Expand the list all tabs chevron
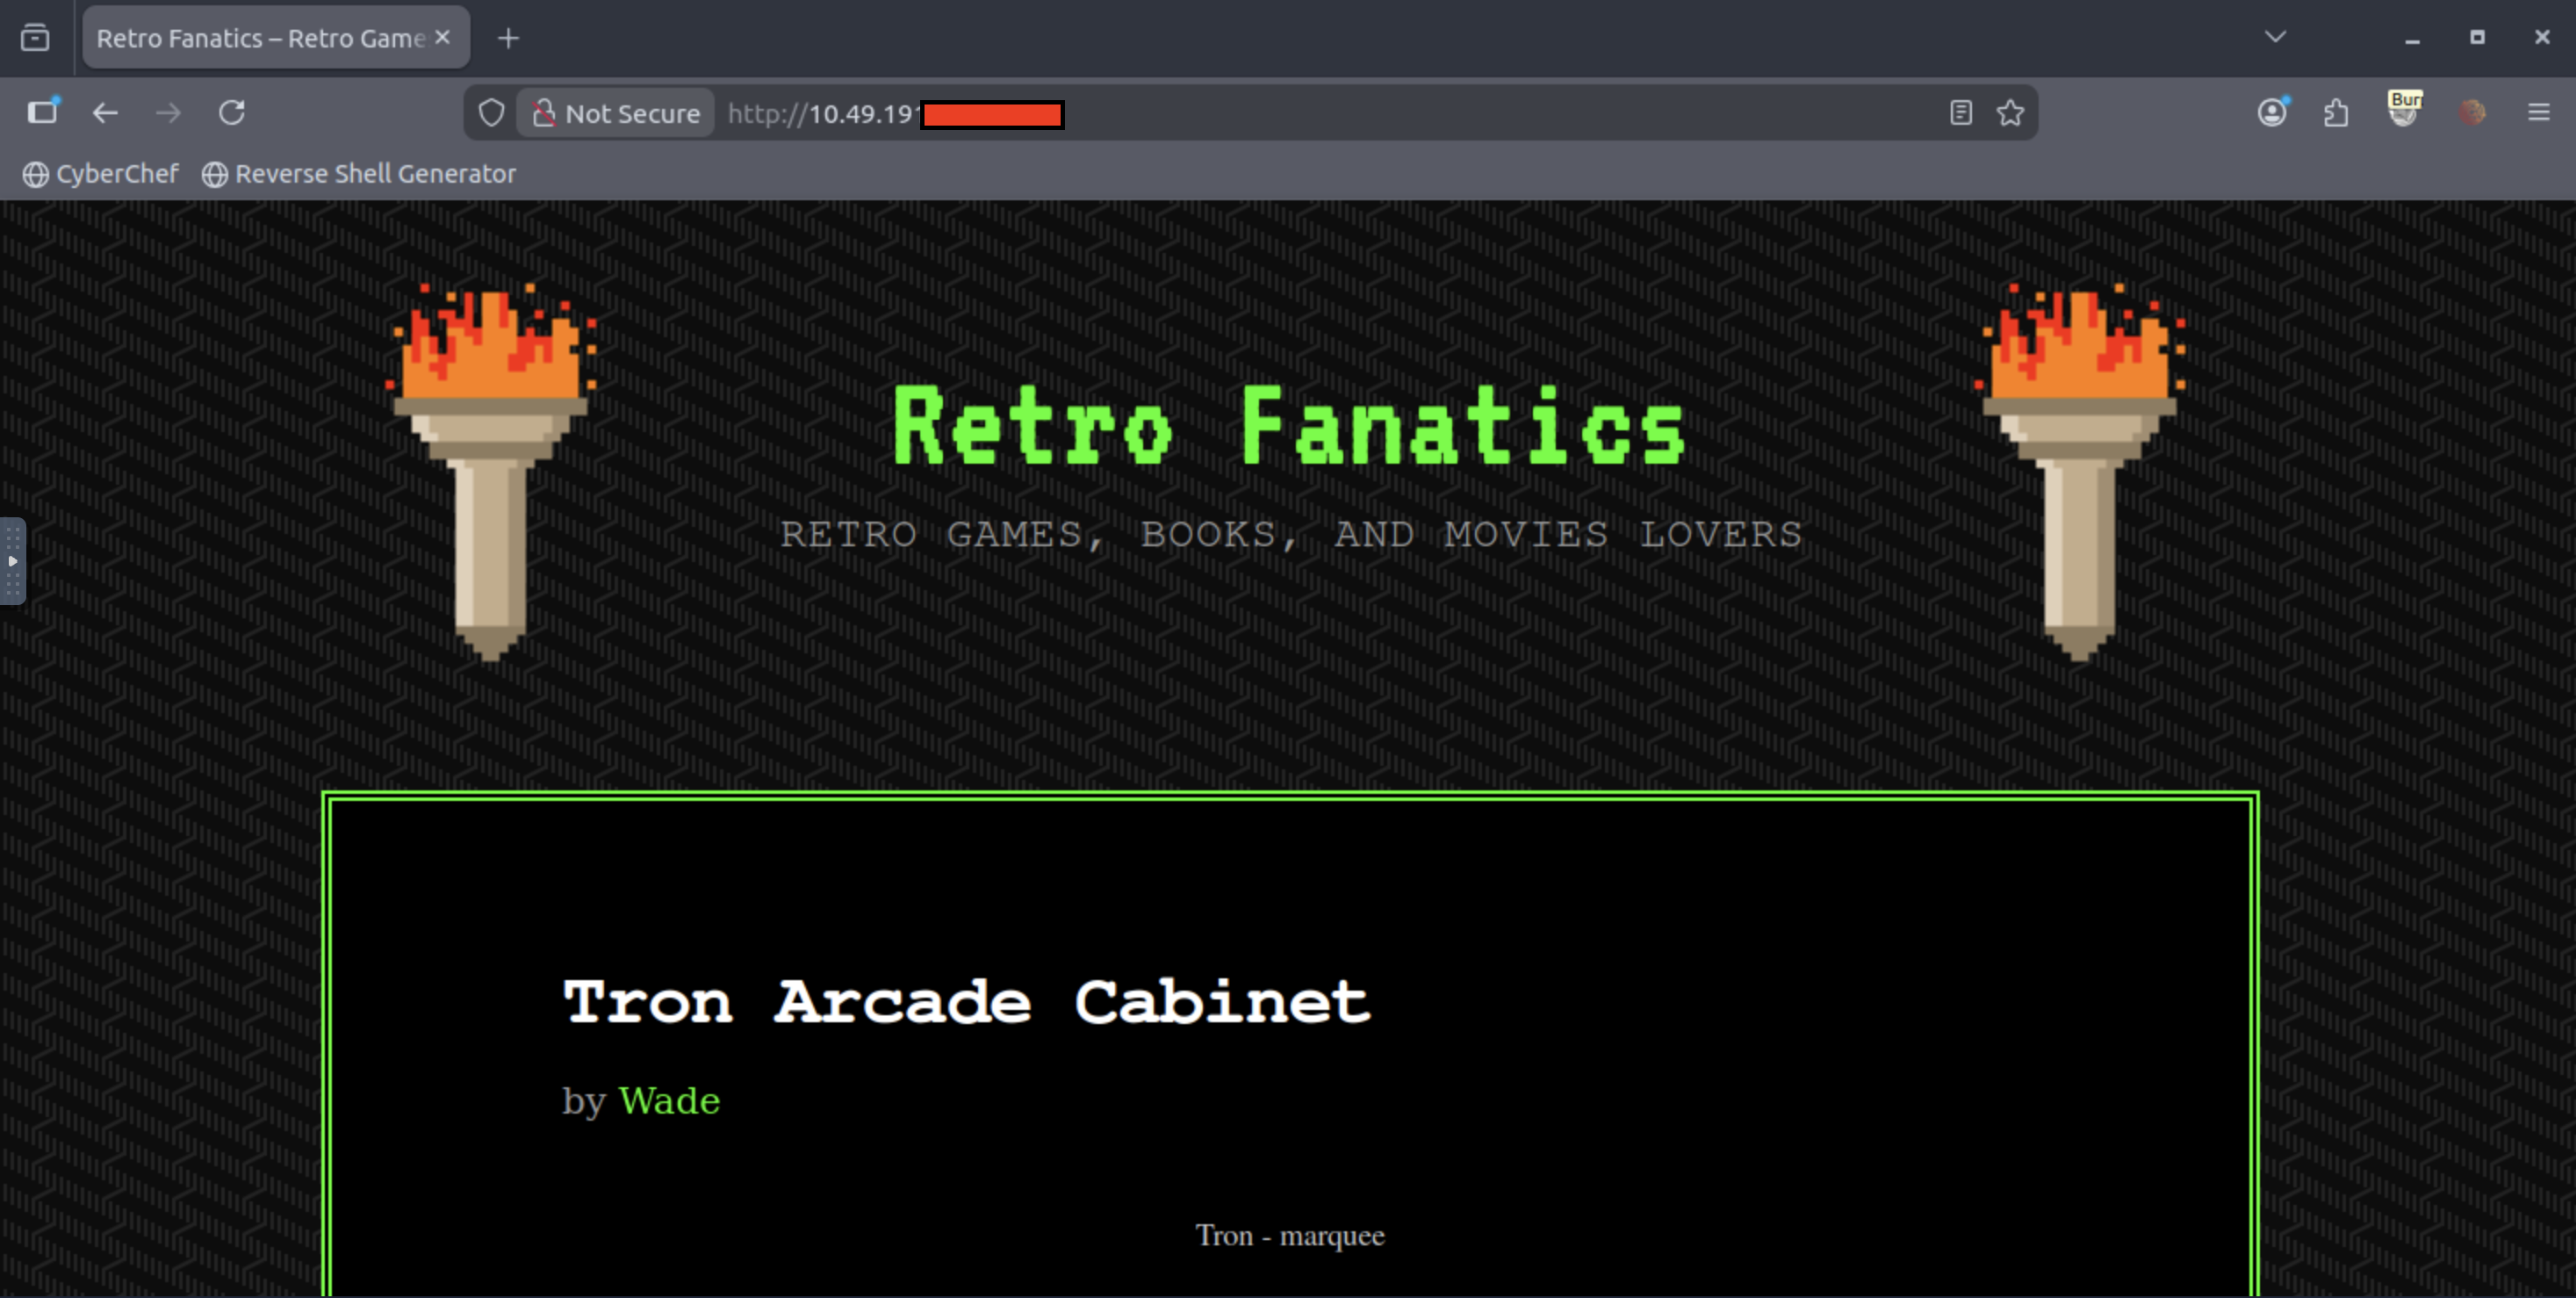This screenshot has width=2576, height=1298. point(2275,37)
